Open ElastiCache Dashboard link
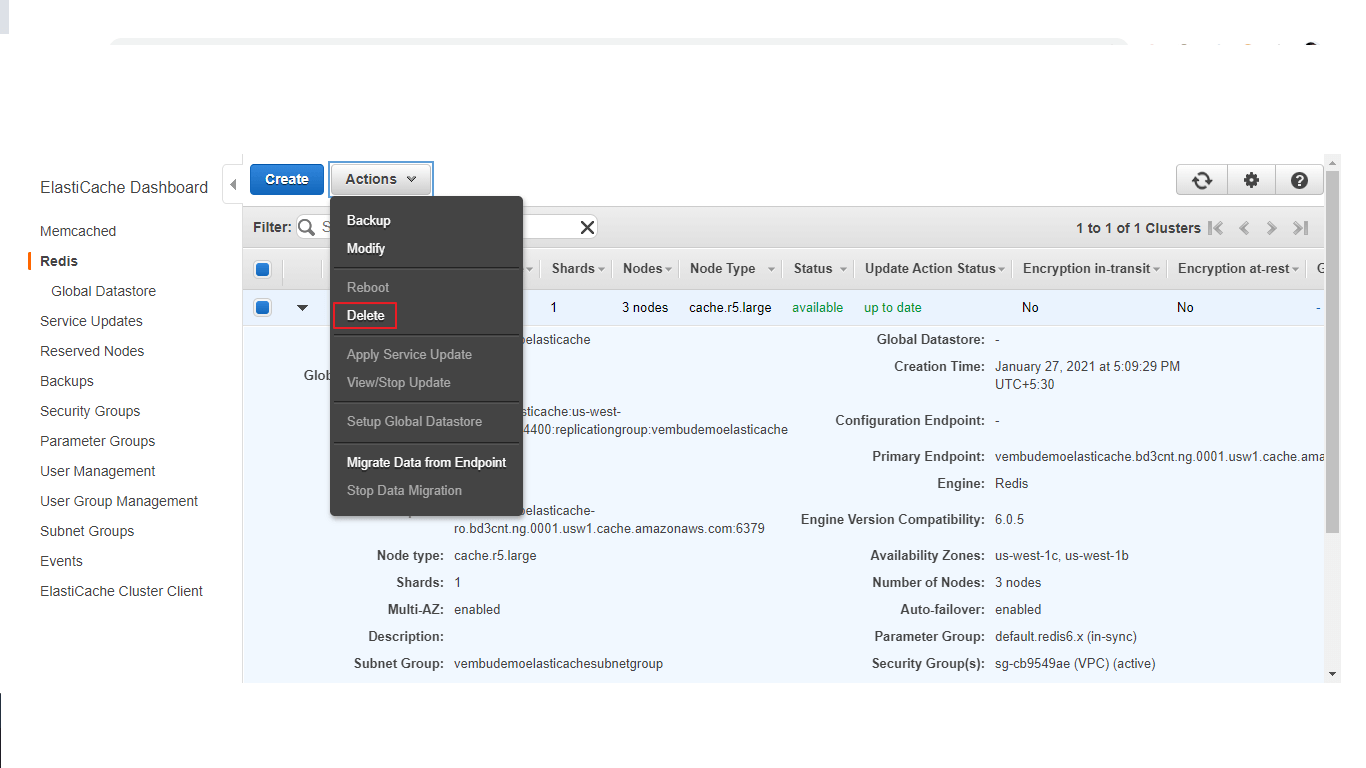1366x768 pixels. point(124,187)
